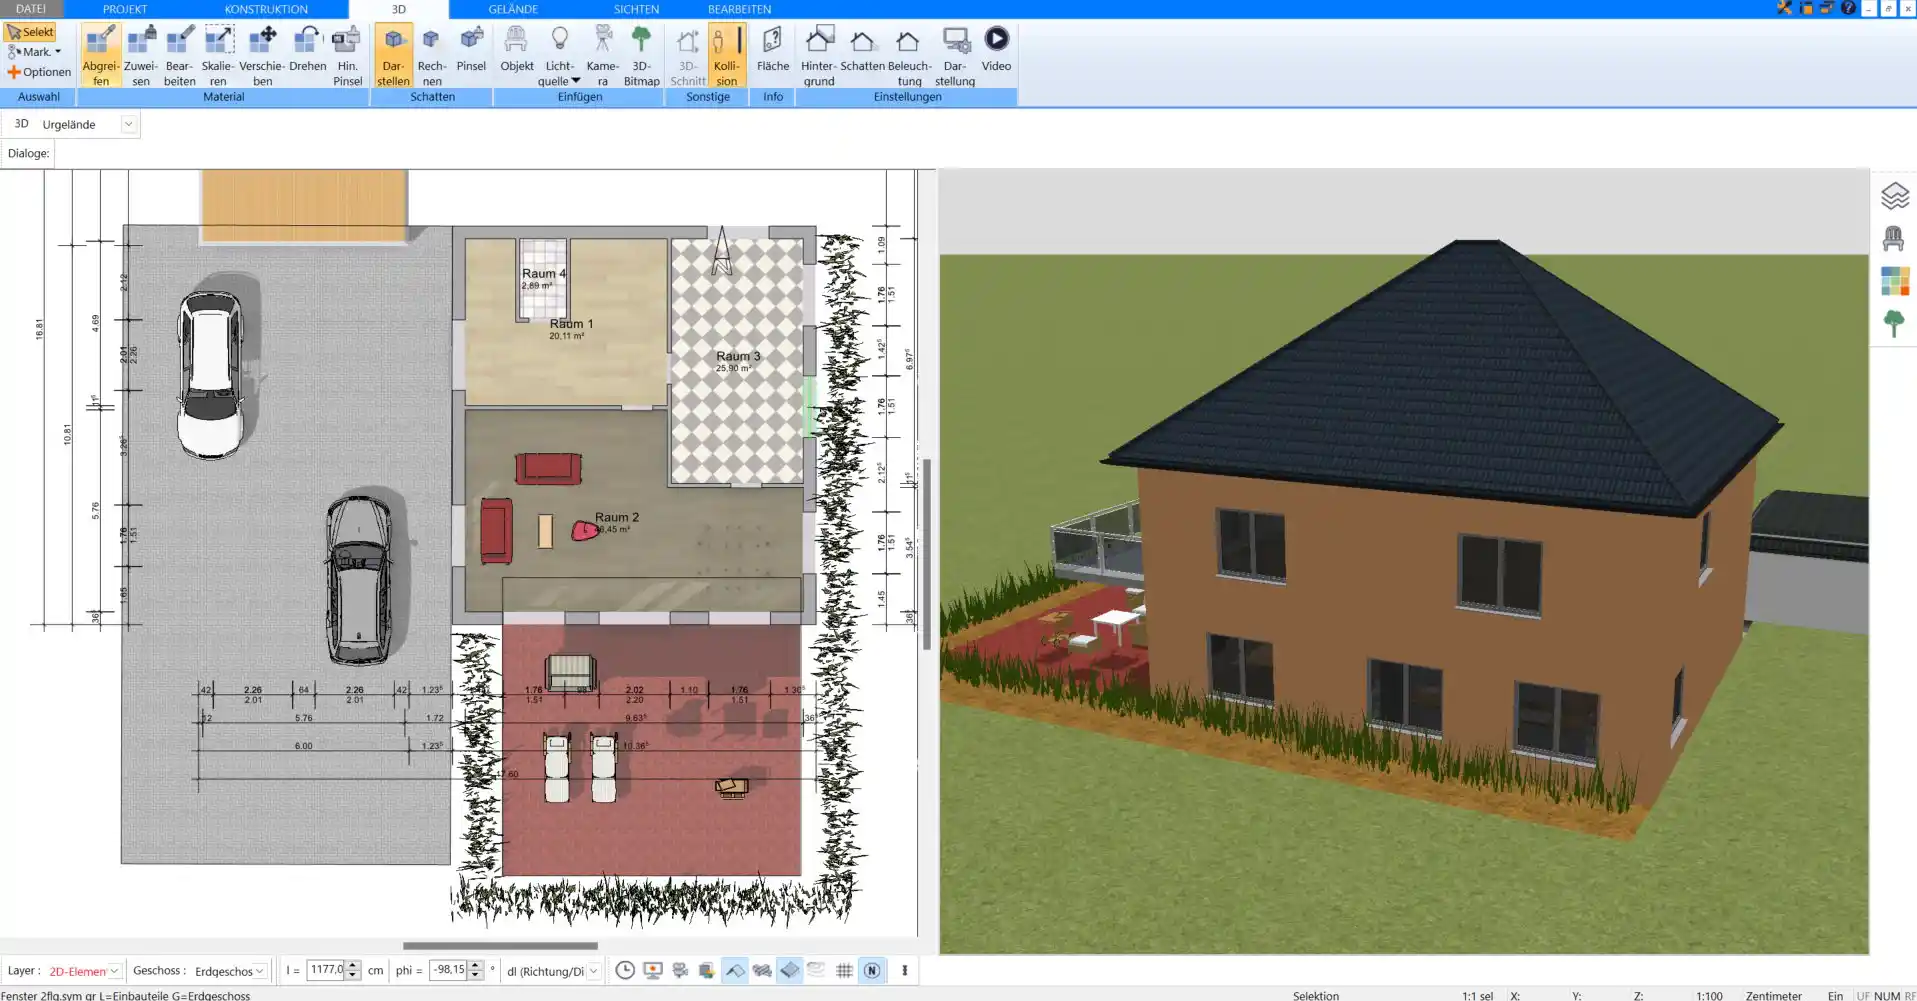Viewport: 1917px width, 1001px height.
Task: Open the furniture chair sidebar icon
Action: point(1893,239)
